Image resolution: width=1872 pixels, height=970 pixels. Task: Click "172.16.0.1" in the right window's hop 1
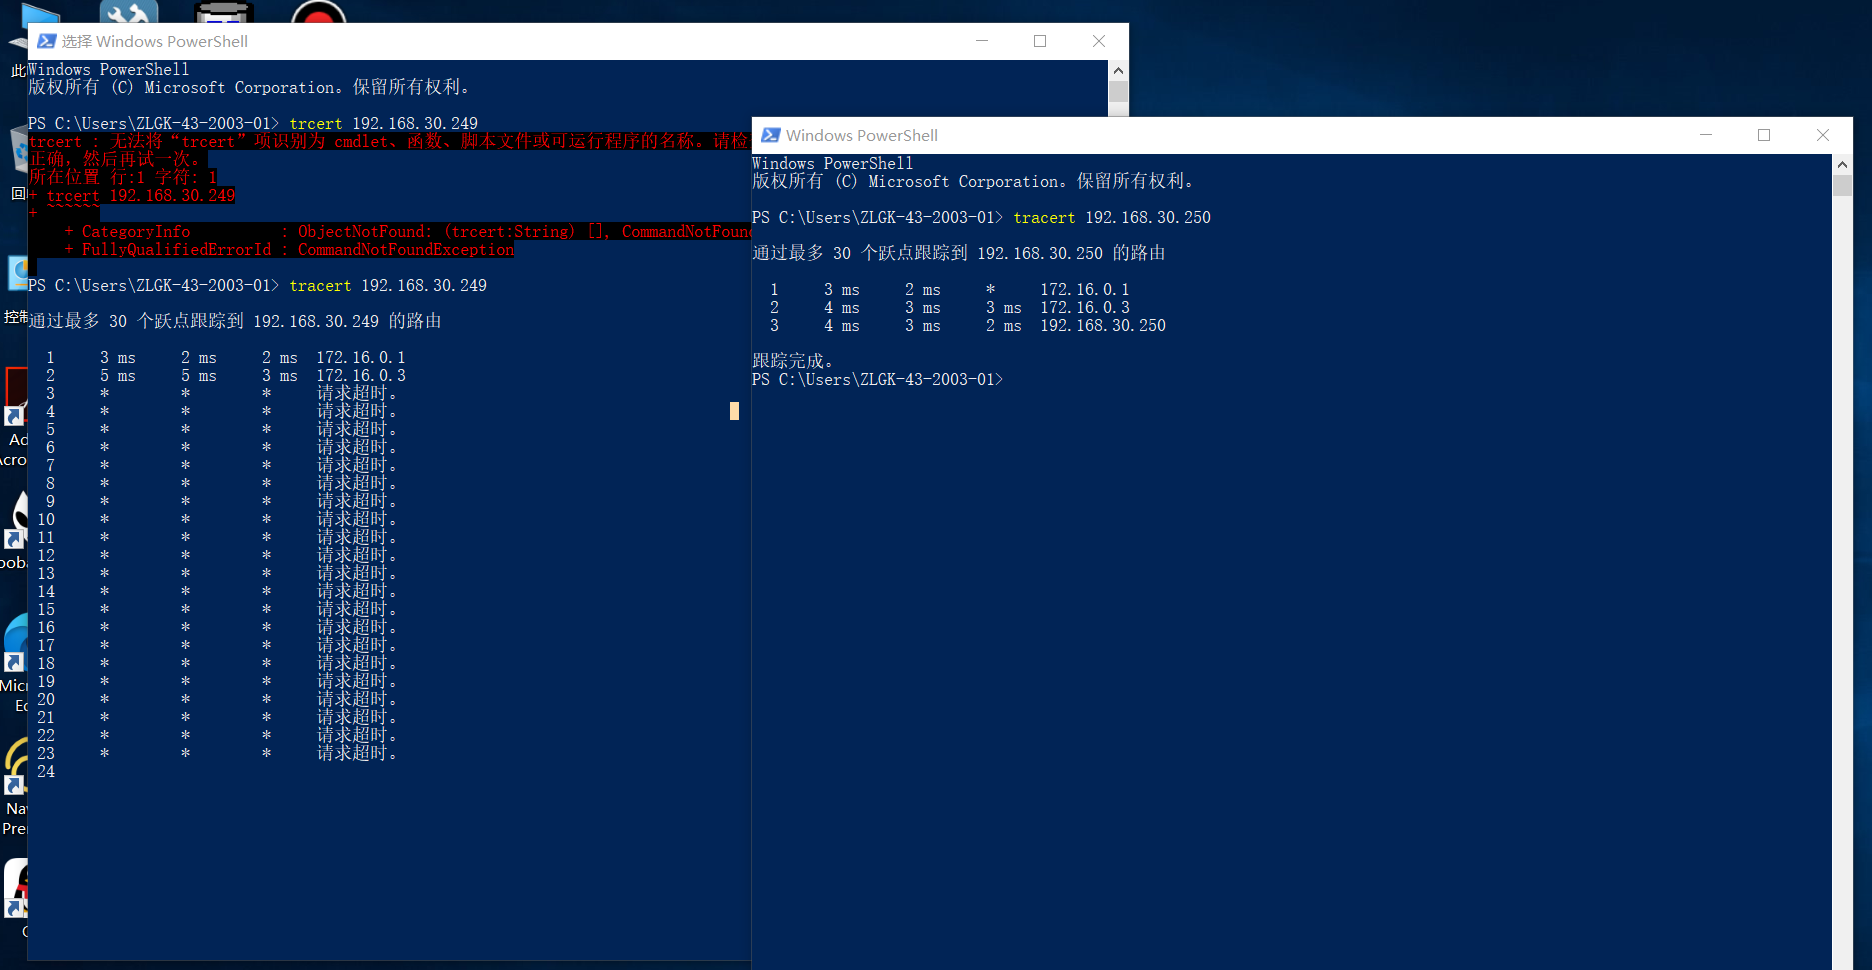[x=1085, y=290]
